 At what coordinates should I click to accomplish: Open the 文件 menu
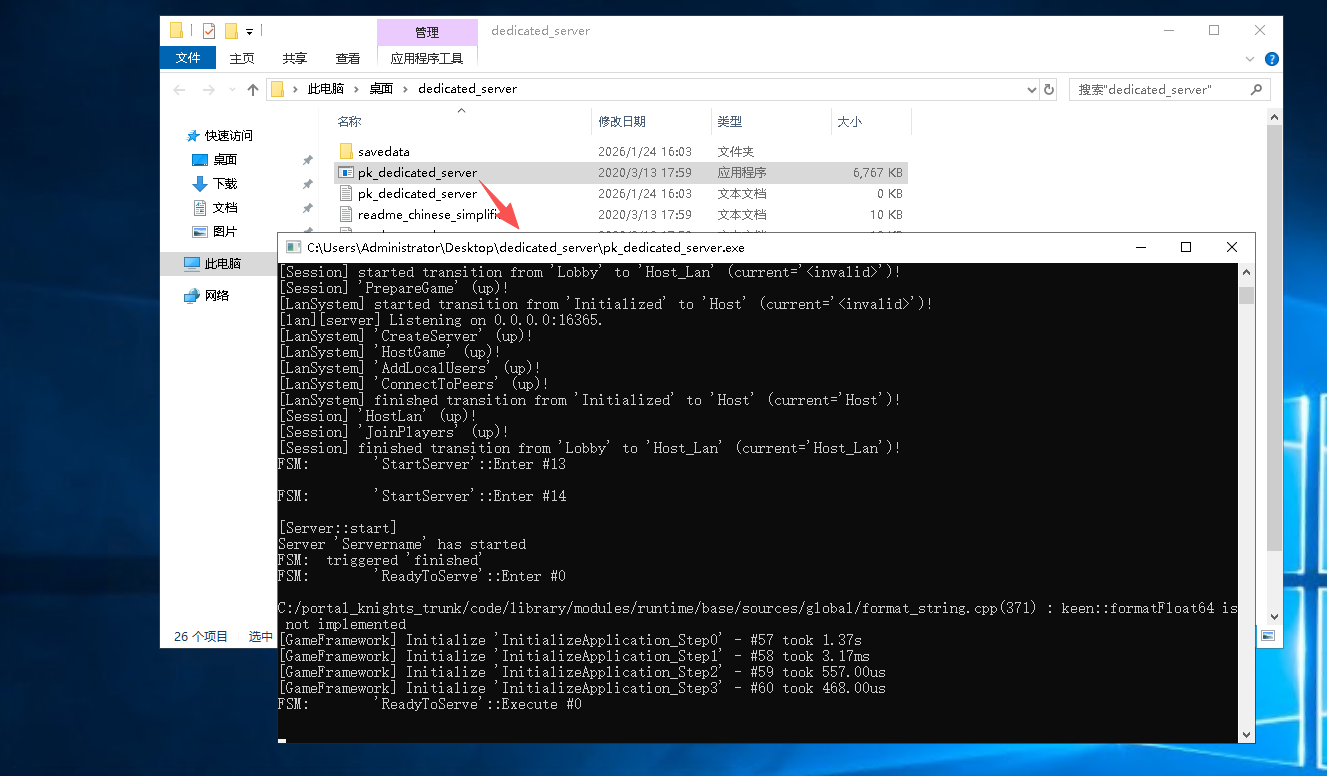(x=188, y=59)
